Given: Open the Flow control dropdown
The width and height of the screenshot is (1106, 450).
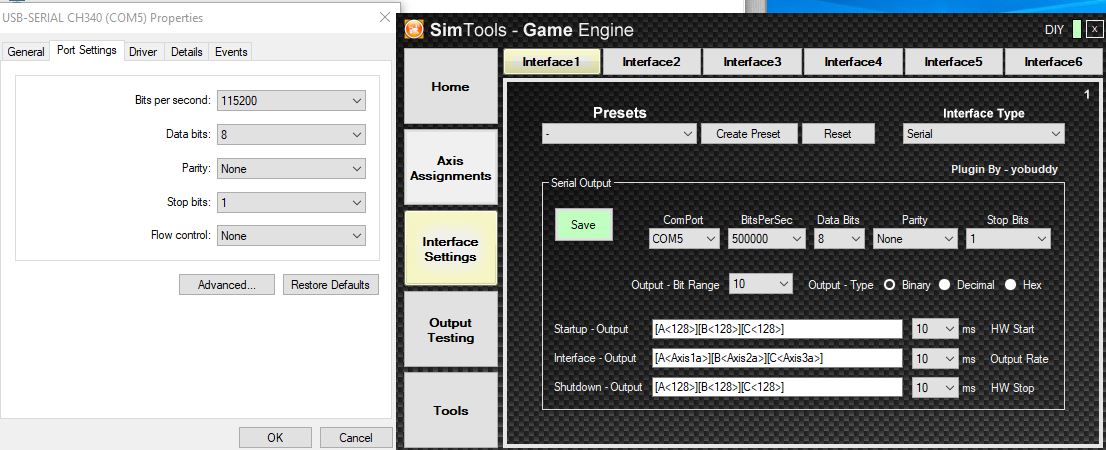Looking at the screenshot, I should tap(291, 236).
